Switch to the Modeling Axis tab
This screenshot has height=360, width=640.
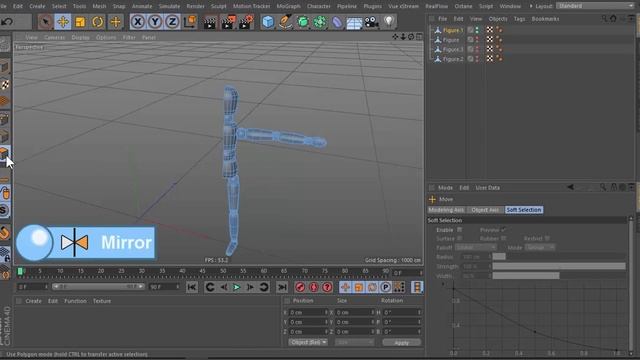[446, 210]
